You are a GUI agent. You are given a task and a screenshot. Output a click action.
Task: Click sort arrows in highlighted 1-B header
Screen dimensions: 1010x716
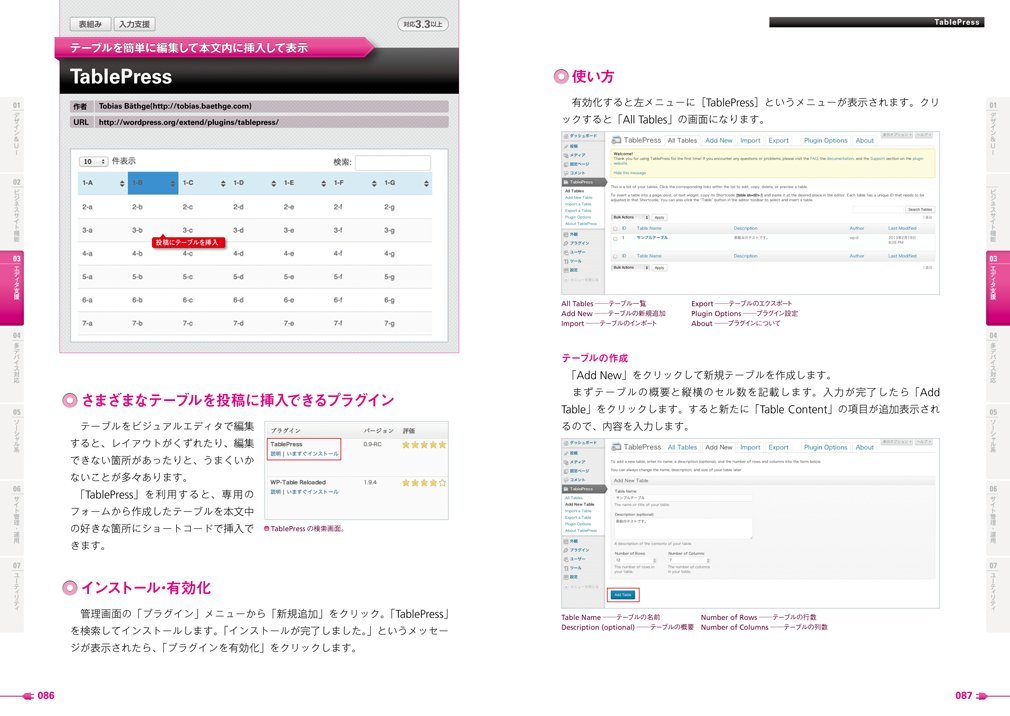pos(173,184)
